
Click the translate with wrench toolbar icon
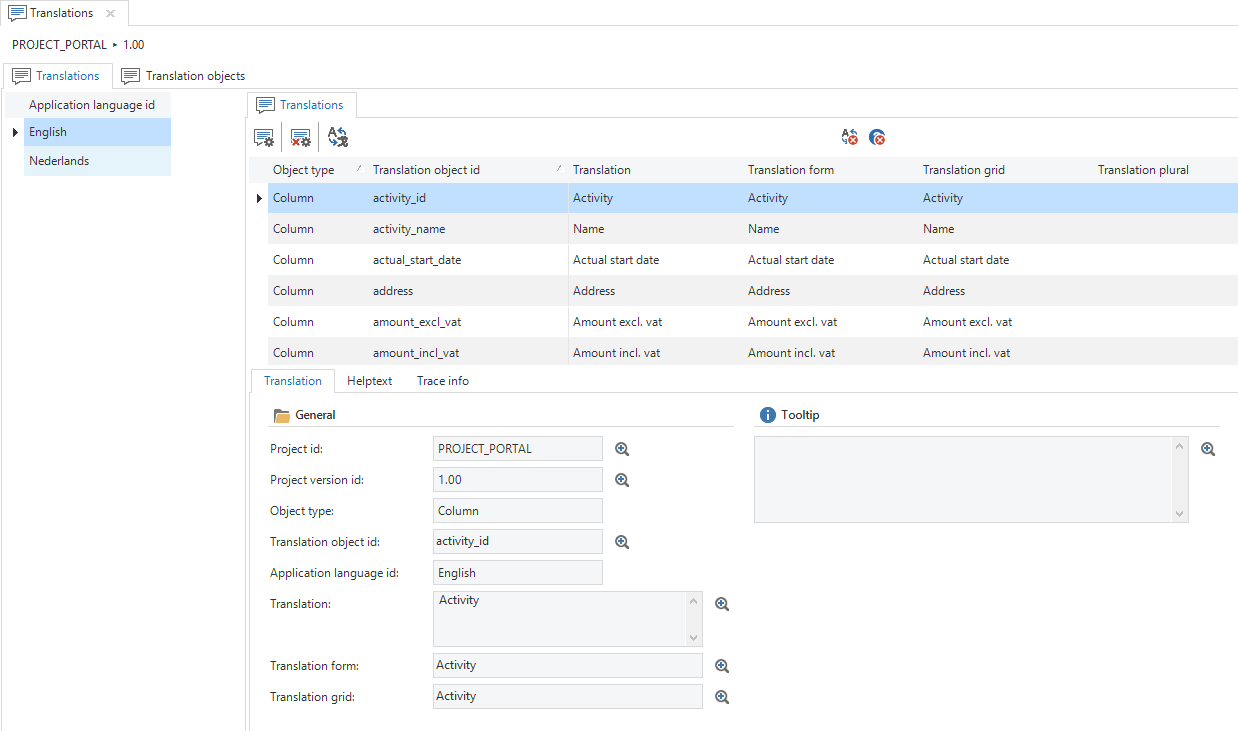338,138
